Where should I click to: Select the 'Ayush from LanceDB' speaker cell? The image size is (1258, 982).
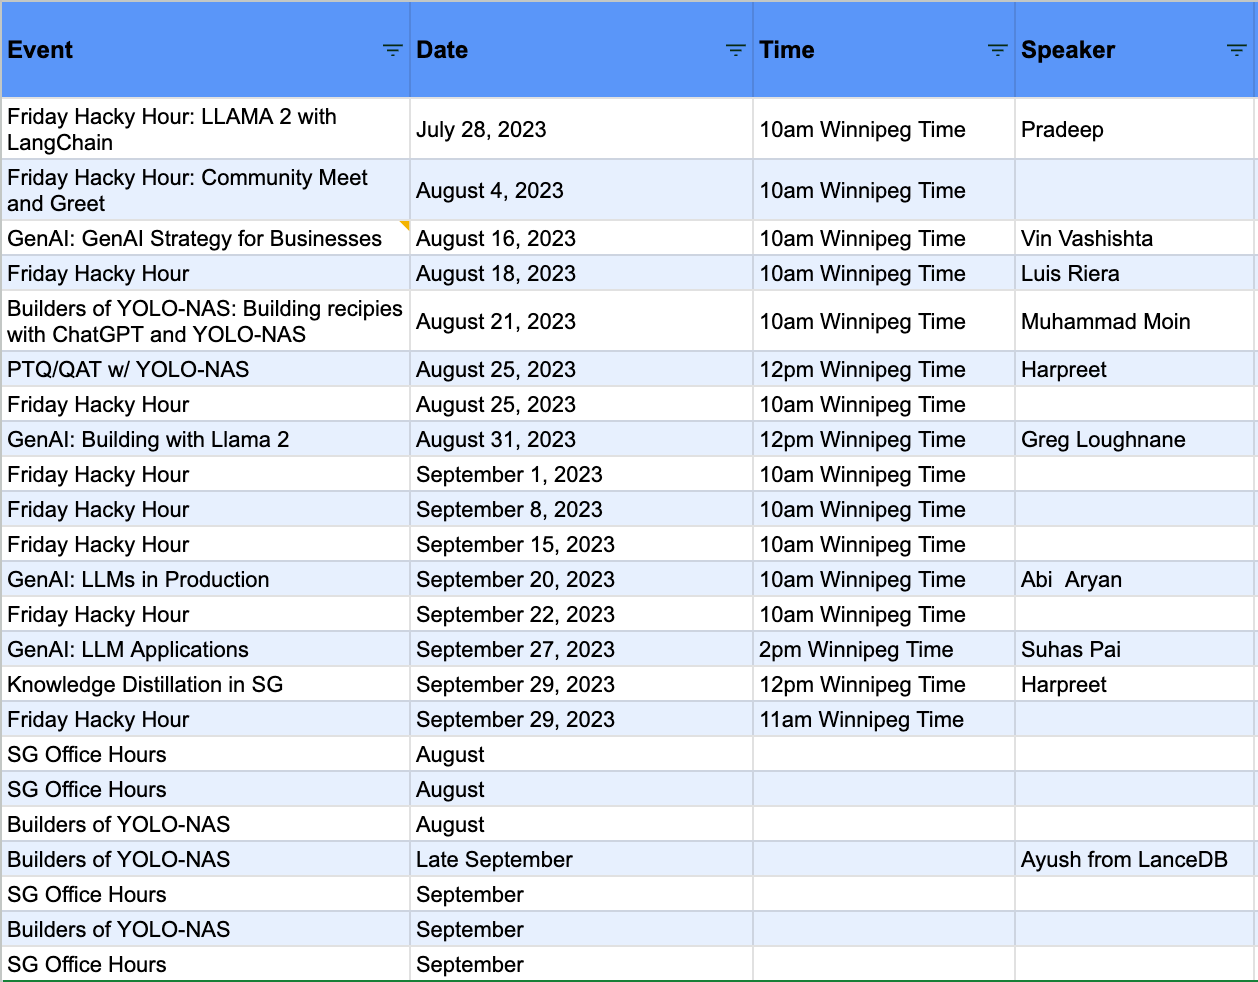pyautogui.click(x=1135, y=859)
